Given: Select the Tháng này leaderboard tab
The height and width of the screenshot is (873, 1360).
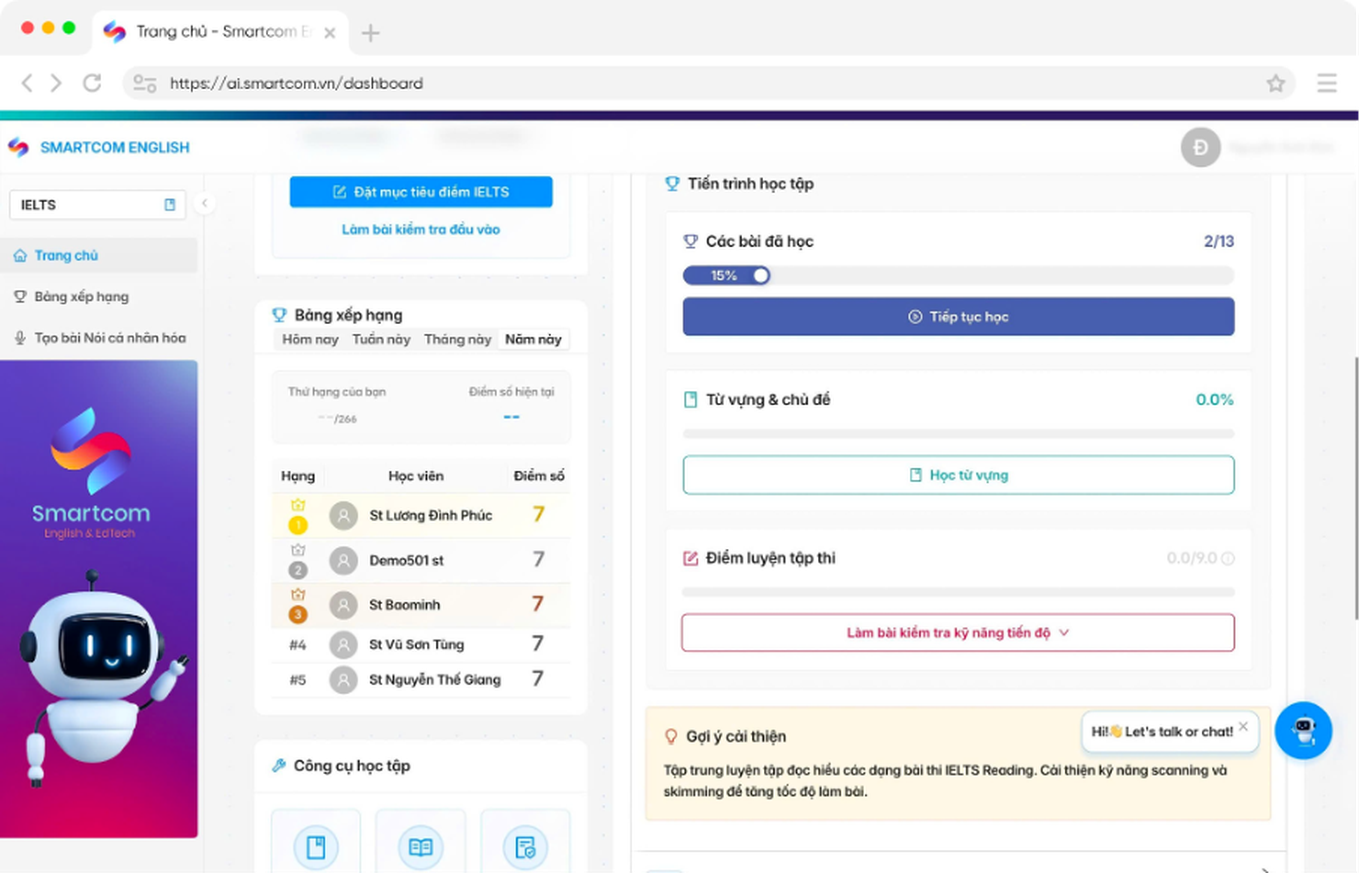Looking at the screenshot, I should click(457, 340).
